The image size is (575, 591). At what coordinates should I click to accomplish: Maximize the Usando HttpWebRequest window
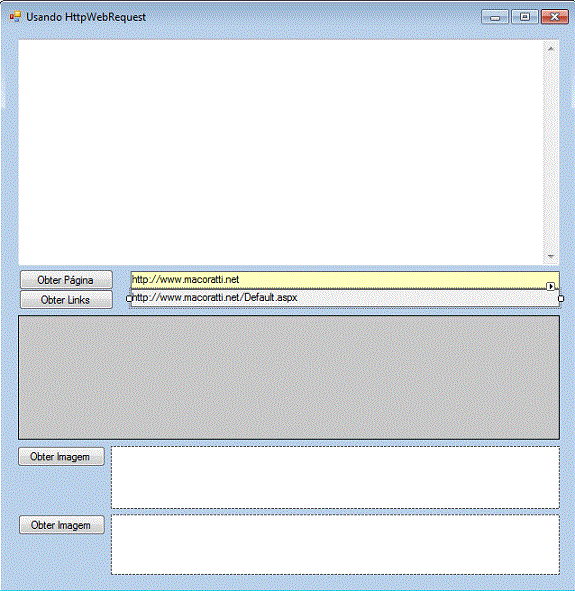point(525,17)
